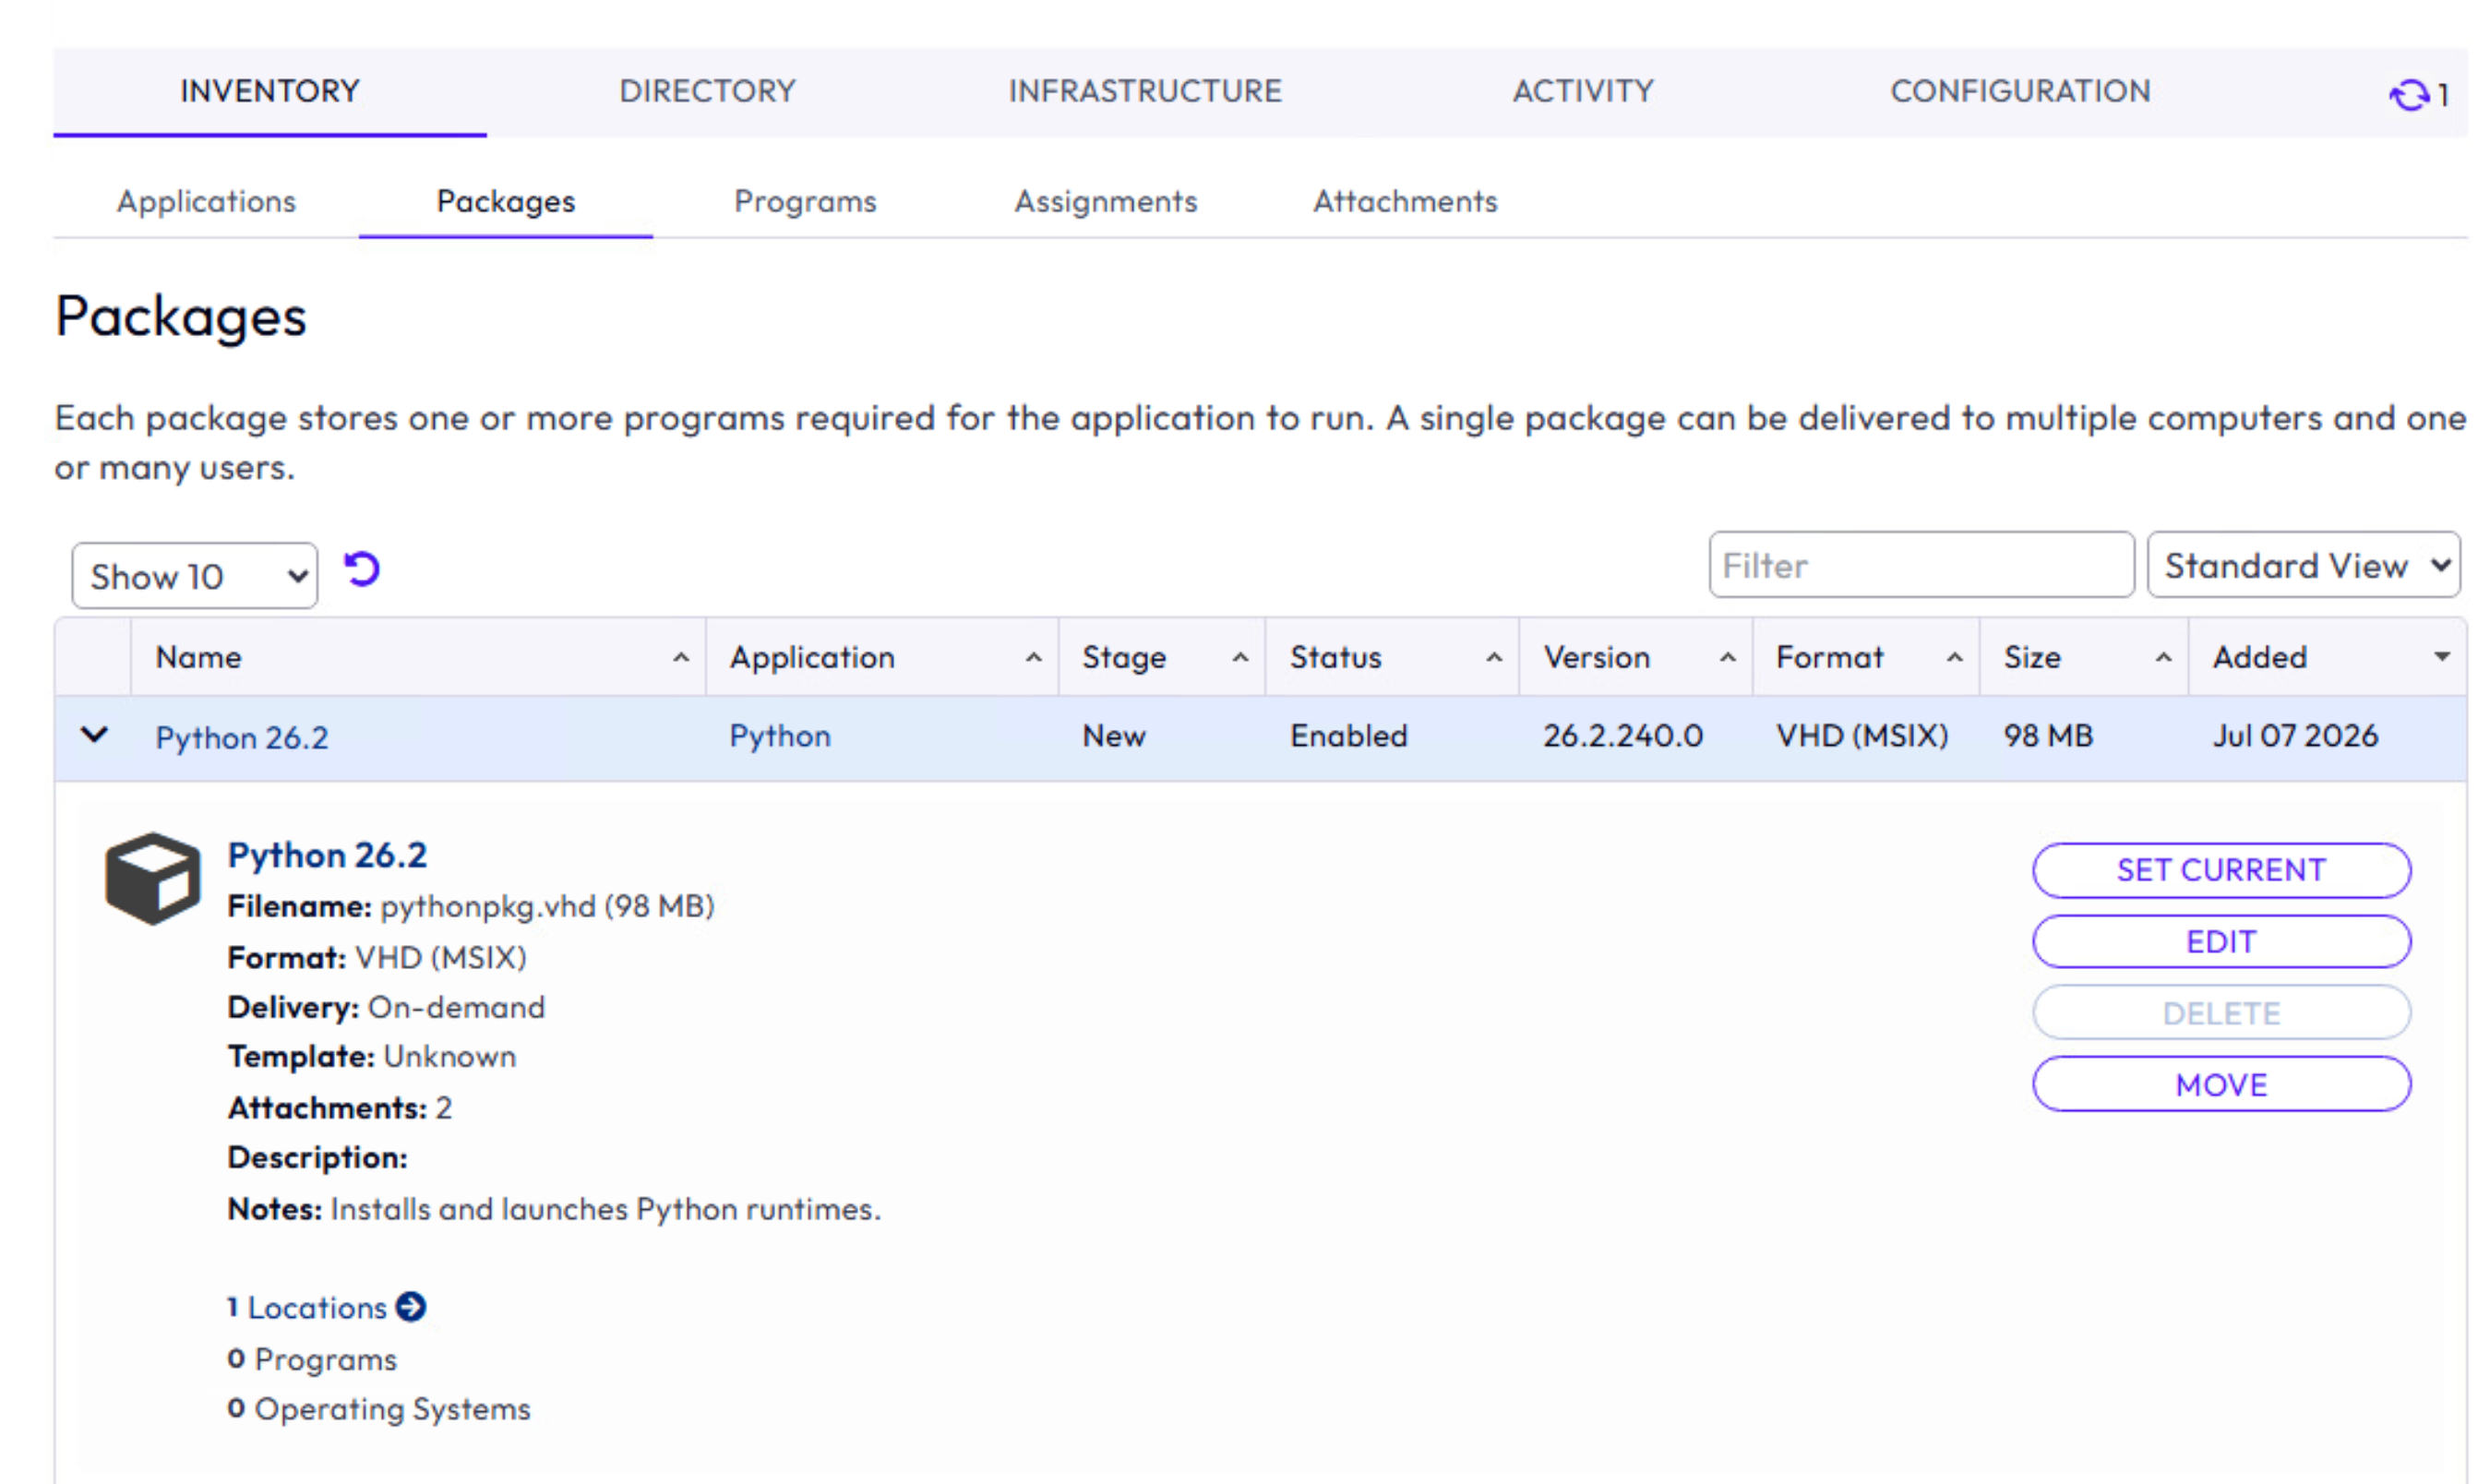Collapse the Python 26.2 row chevron
This screenshot has width=2490, height=1484.
pos(94,735)
